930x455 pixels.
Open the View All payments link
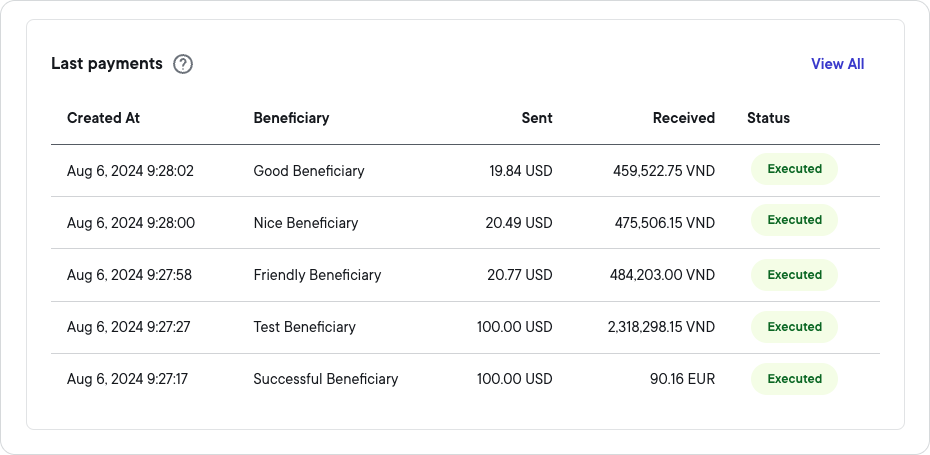tap(837, 64)
